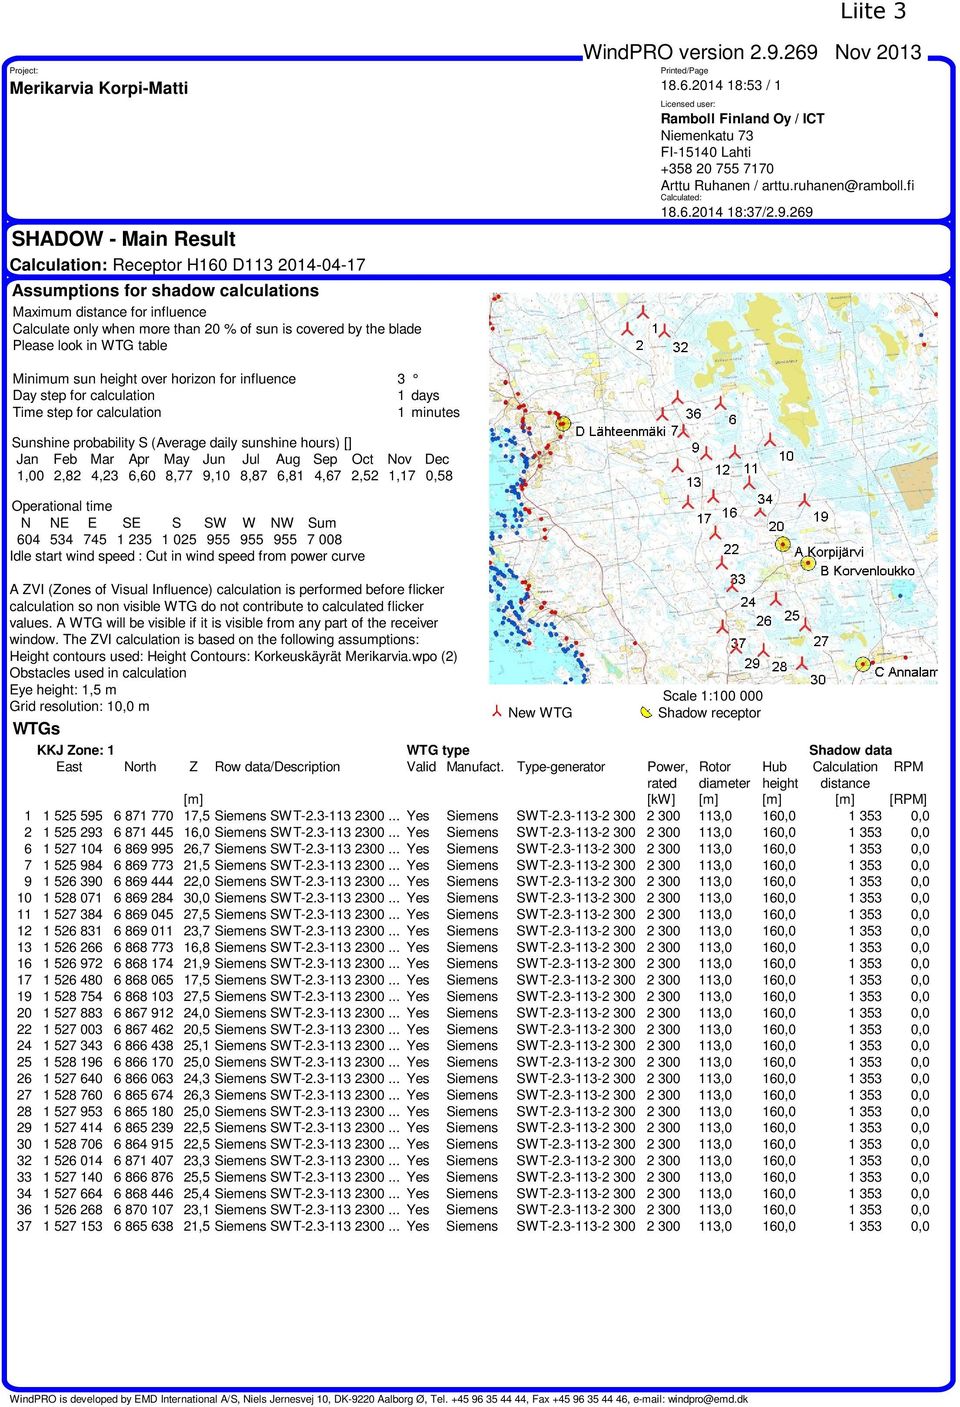Click the phone number '+358 20 755 7170'

(717, 169)
